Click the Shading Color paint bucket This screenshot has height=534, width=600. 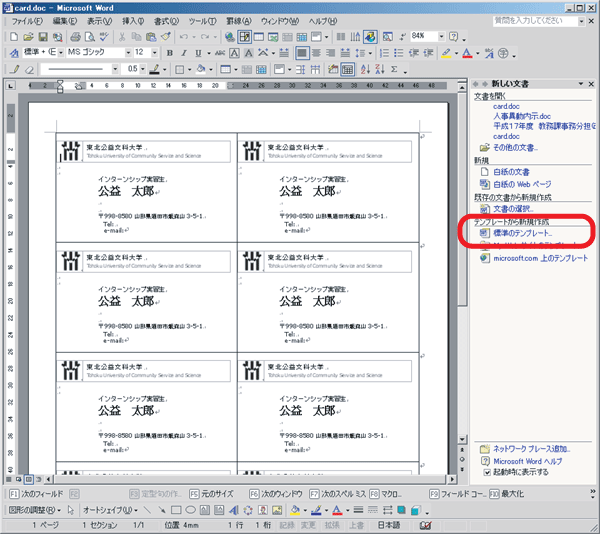click(x=201, y=69)
